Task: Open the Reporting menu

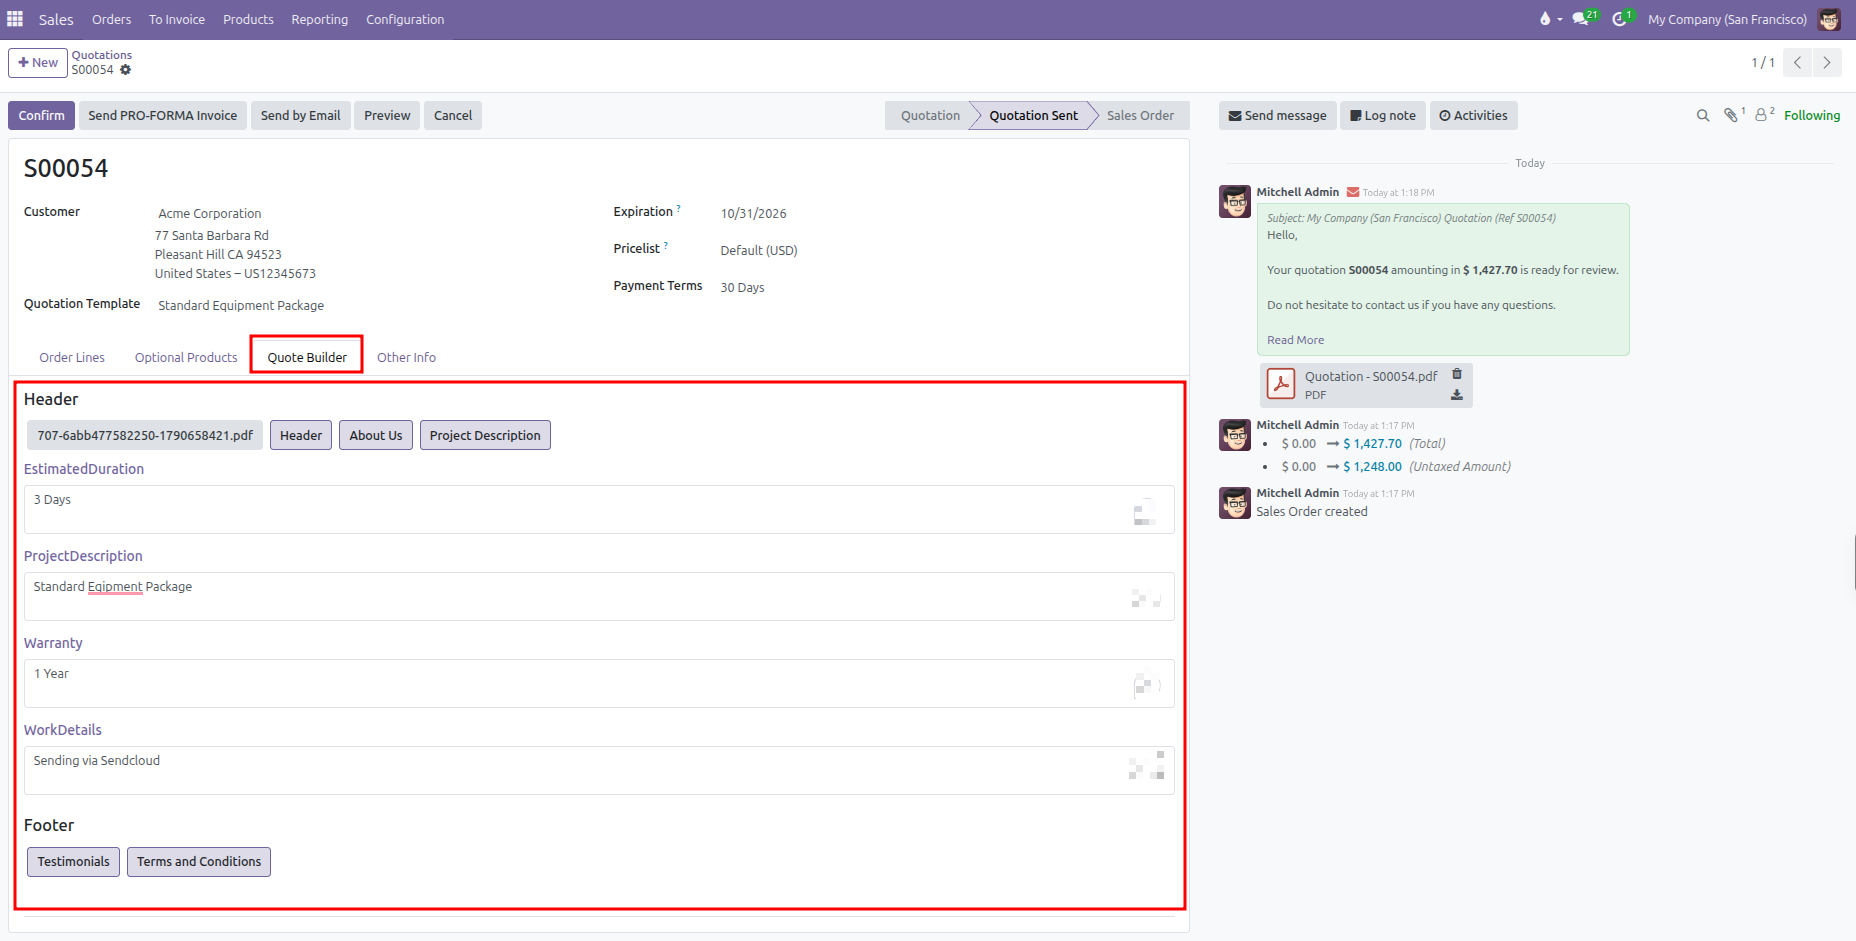Action: point(320,19)
